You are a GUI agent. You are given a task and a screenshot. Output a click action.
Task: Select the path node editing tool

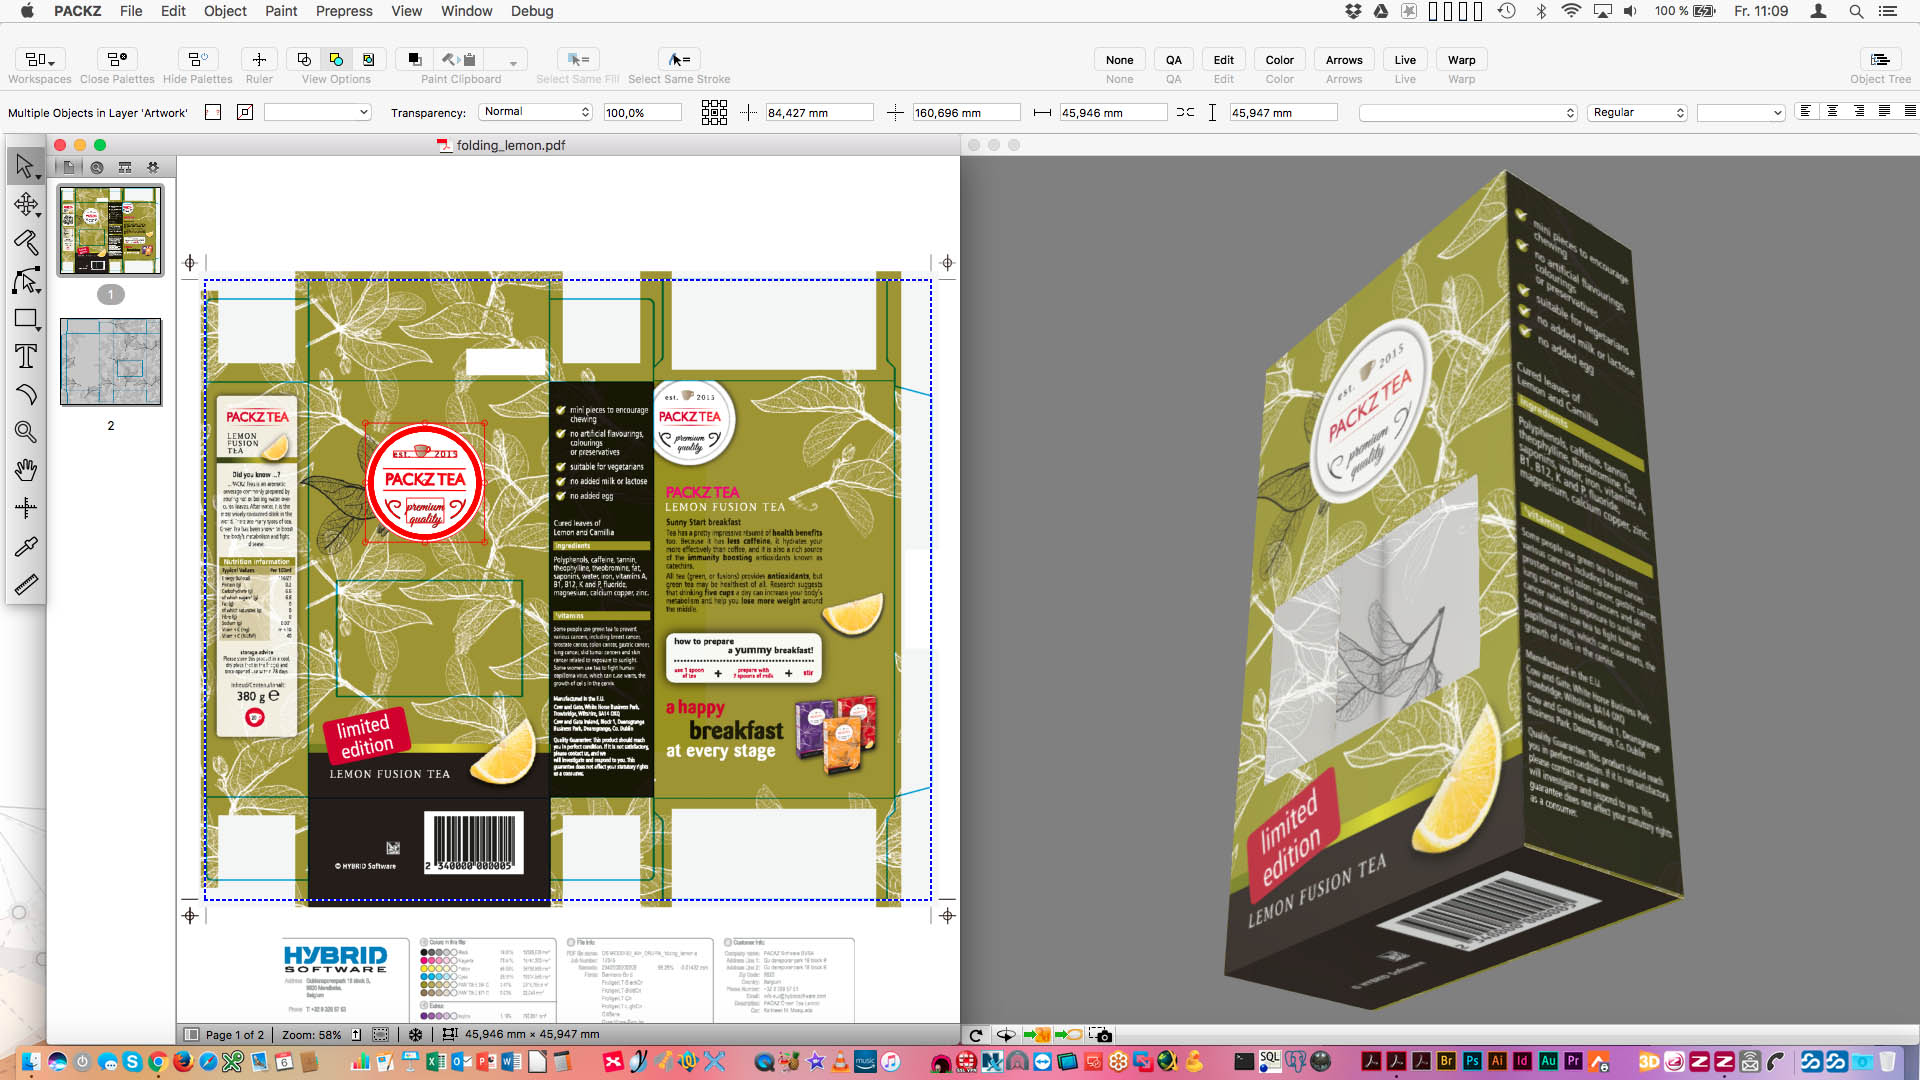25,281
